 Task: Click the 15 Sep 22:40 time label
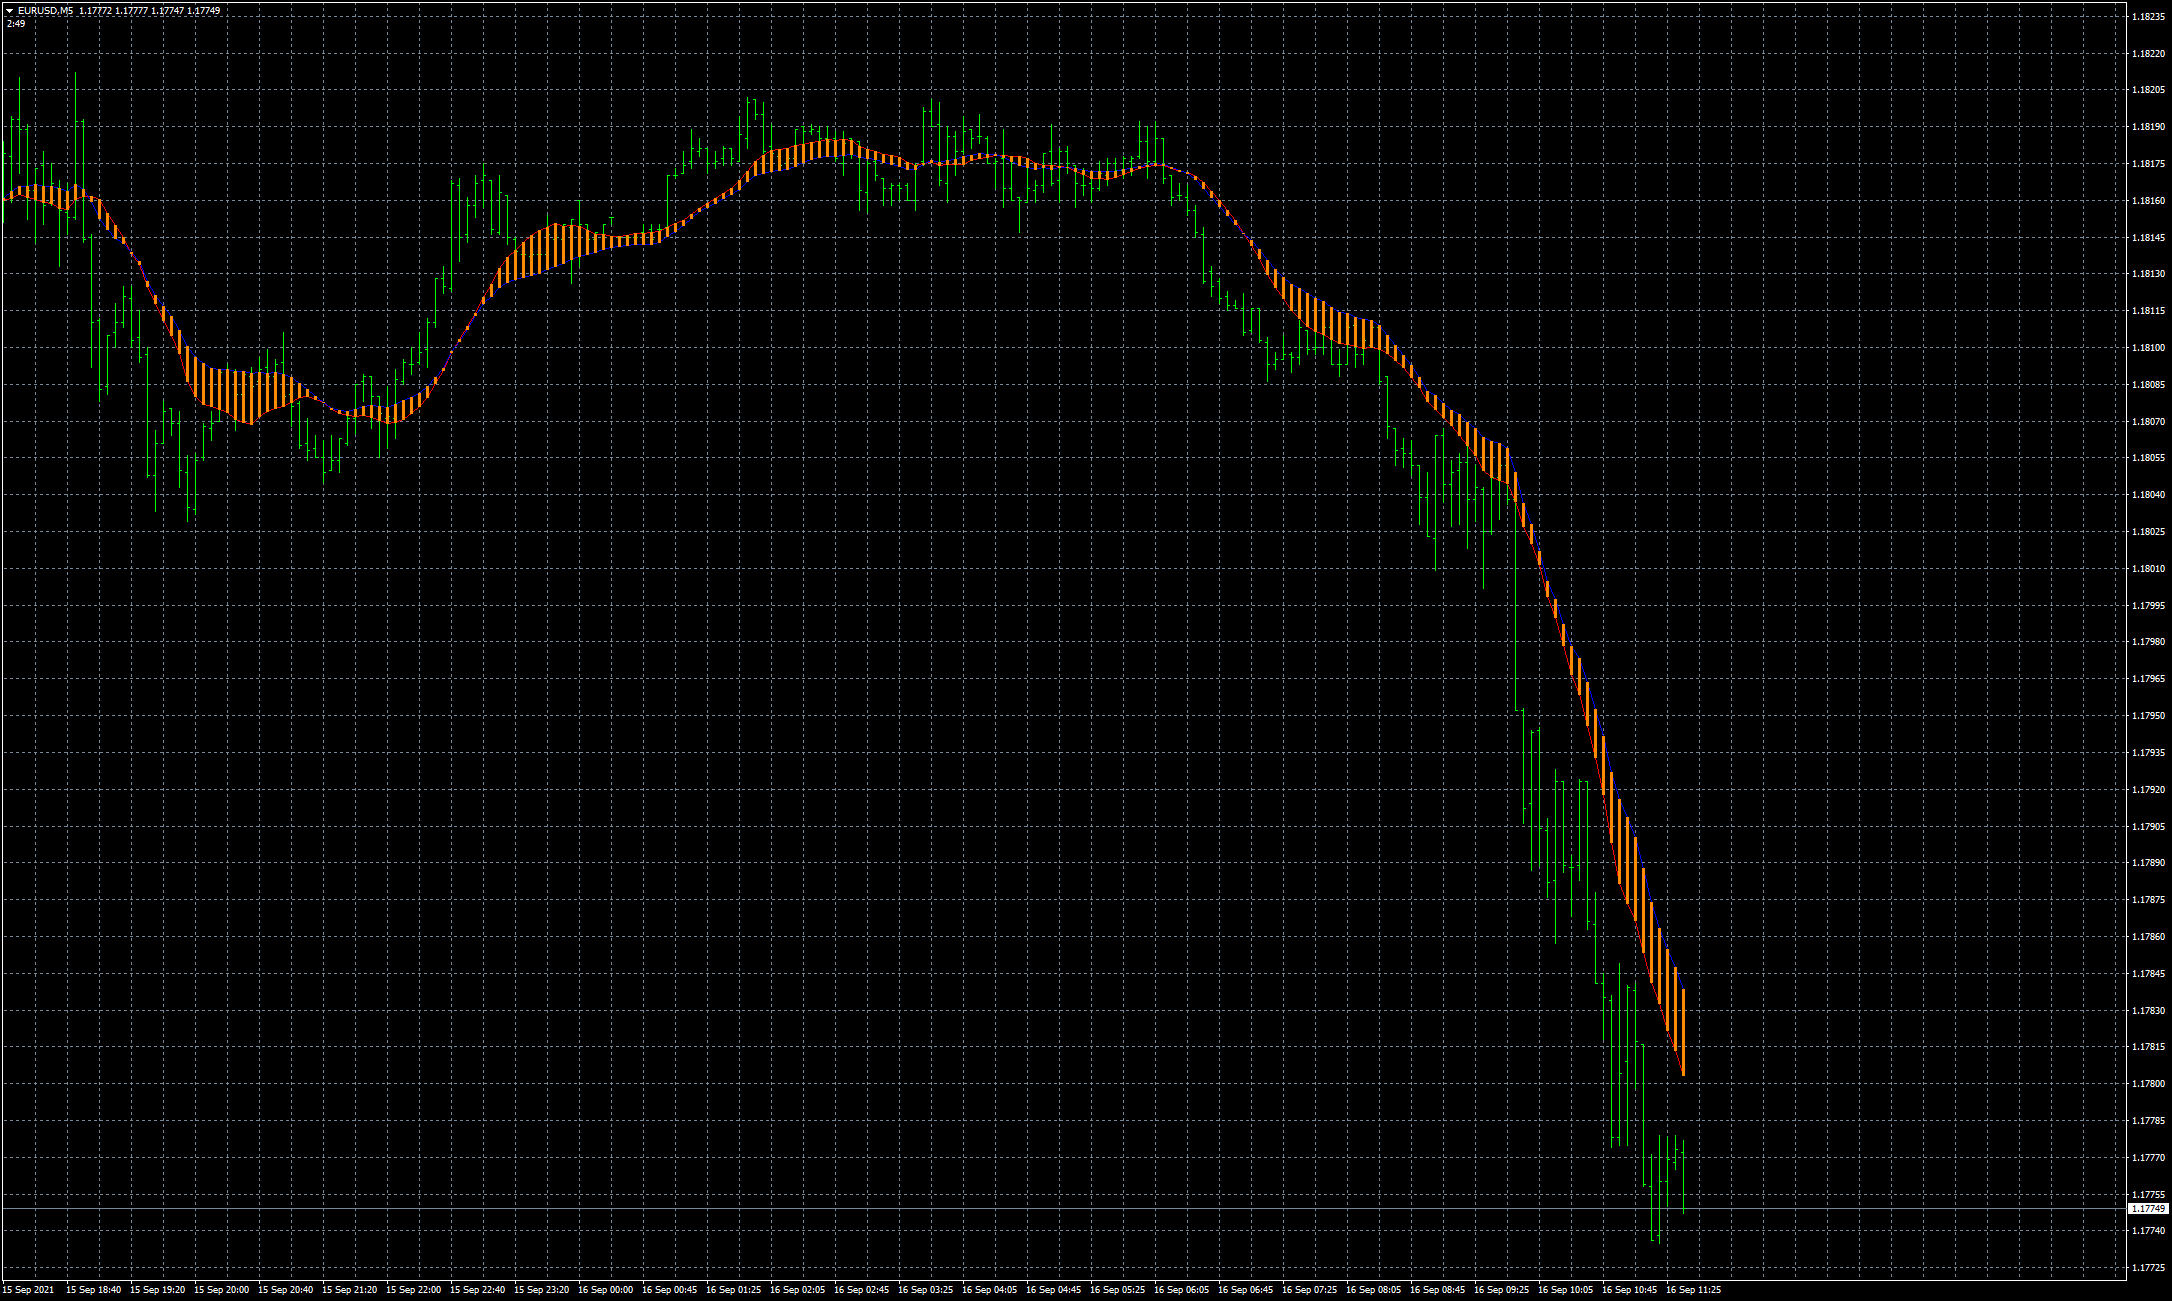[478, 1290]
